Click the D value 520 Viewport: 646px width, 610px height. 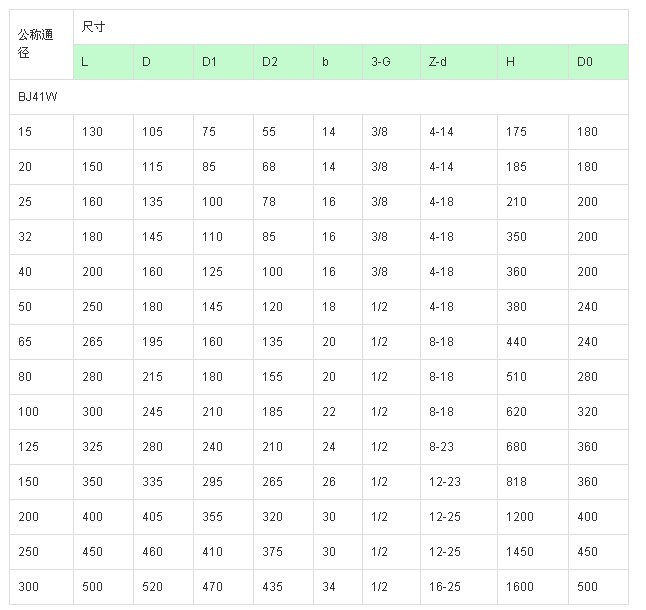coord(152,587)
